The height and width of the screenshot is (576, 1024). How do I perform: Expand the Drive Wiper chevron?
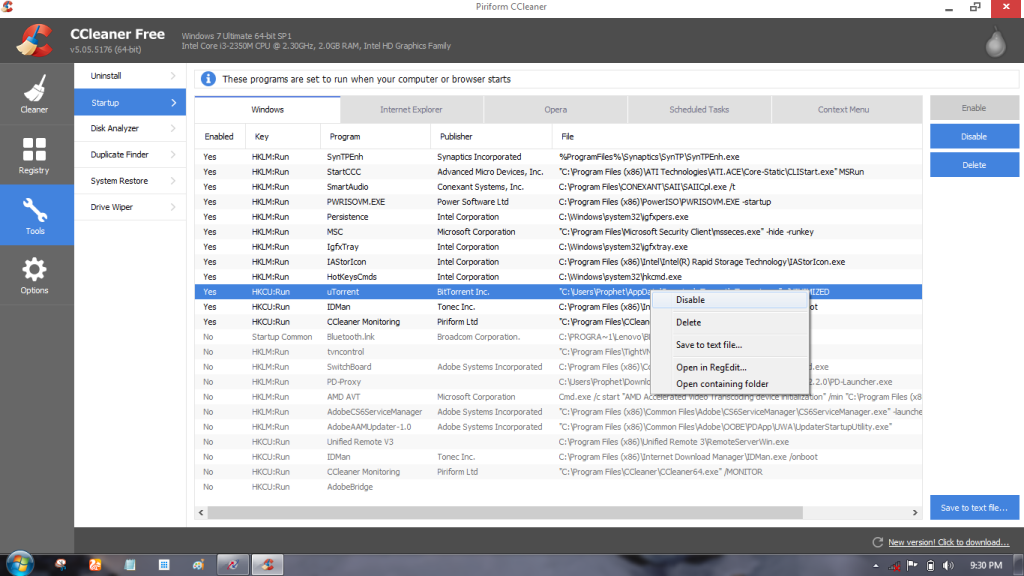pyautogui.click(x=172, y=206)
